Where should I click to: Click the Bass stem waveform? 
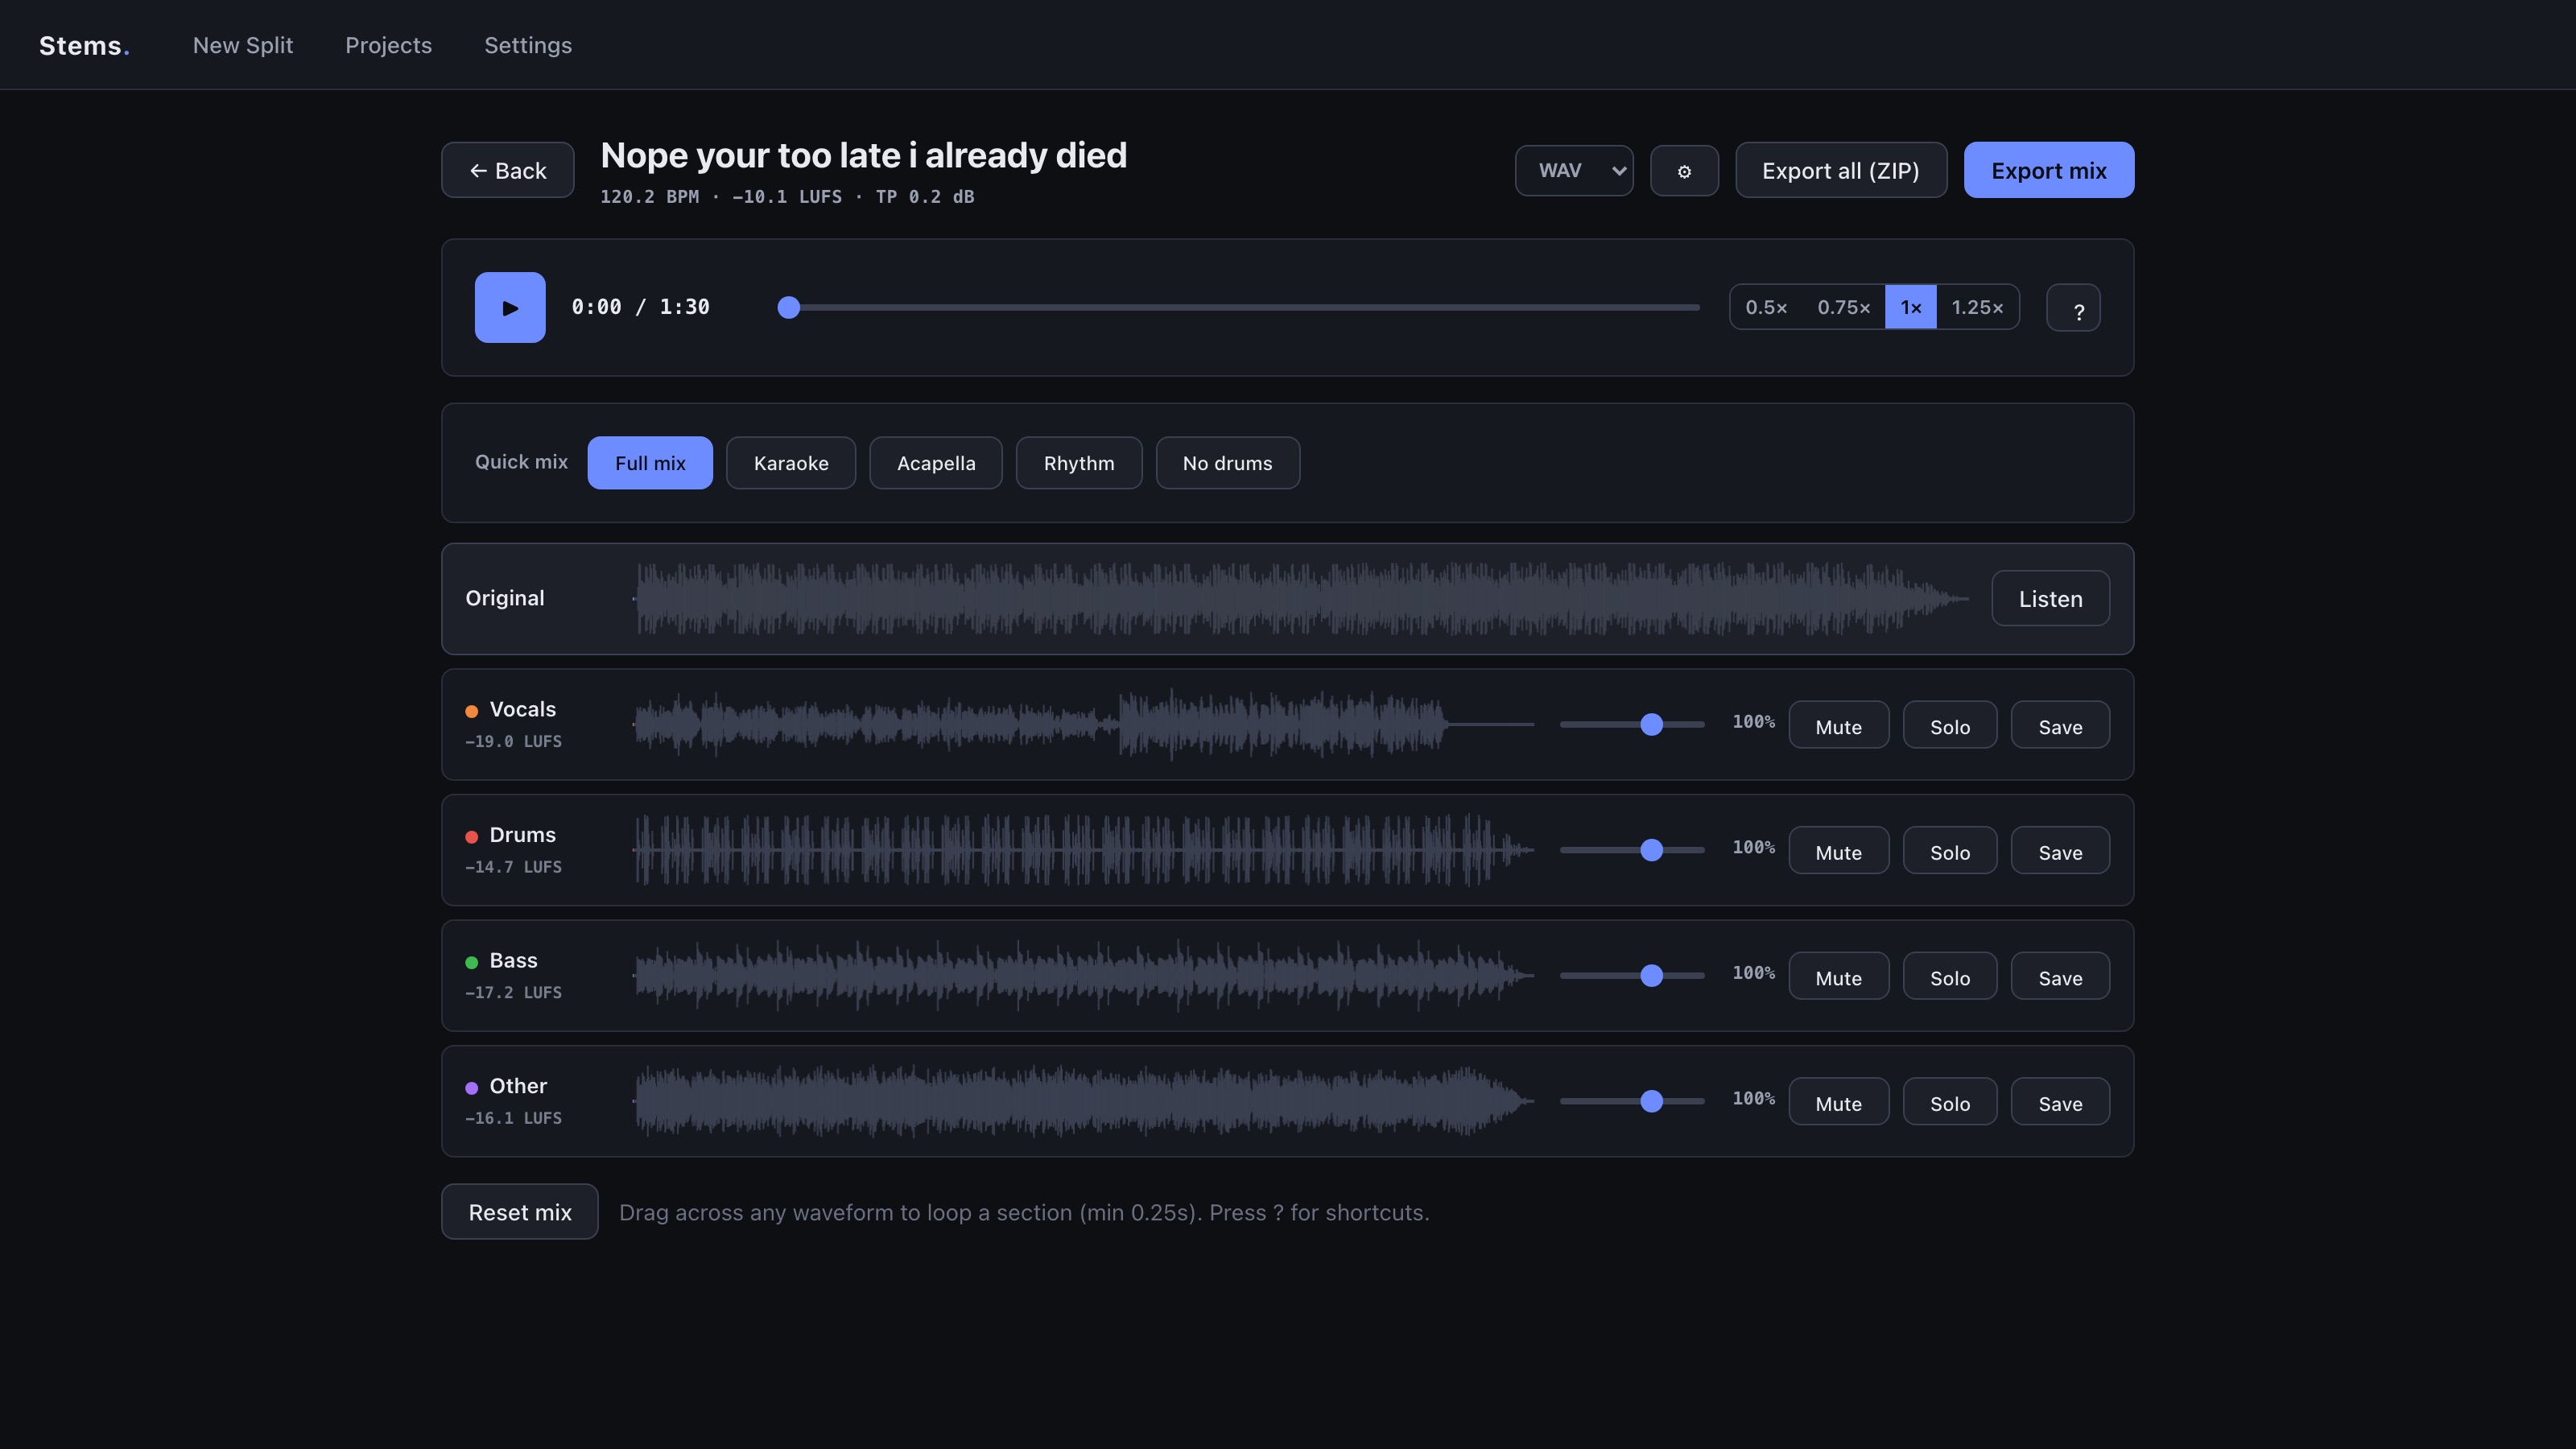(x=1083, y=975)
